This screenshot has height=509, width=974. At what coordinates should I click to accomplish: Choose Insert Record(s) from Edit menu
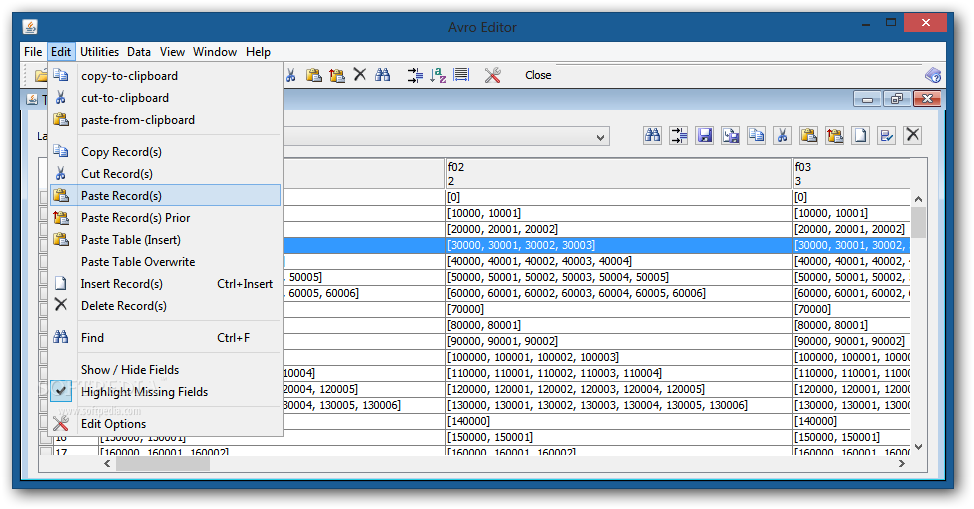coord(122,284)
